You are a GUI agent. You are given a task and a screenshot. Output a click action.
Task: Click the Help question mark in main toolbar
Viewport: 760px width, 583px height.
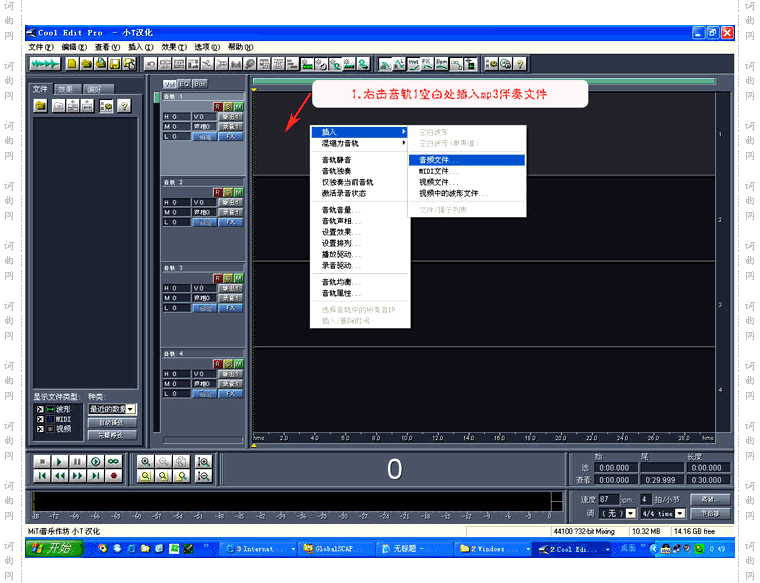tap(520, 64)
